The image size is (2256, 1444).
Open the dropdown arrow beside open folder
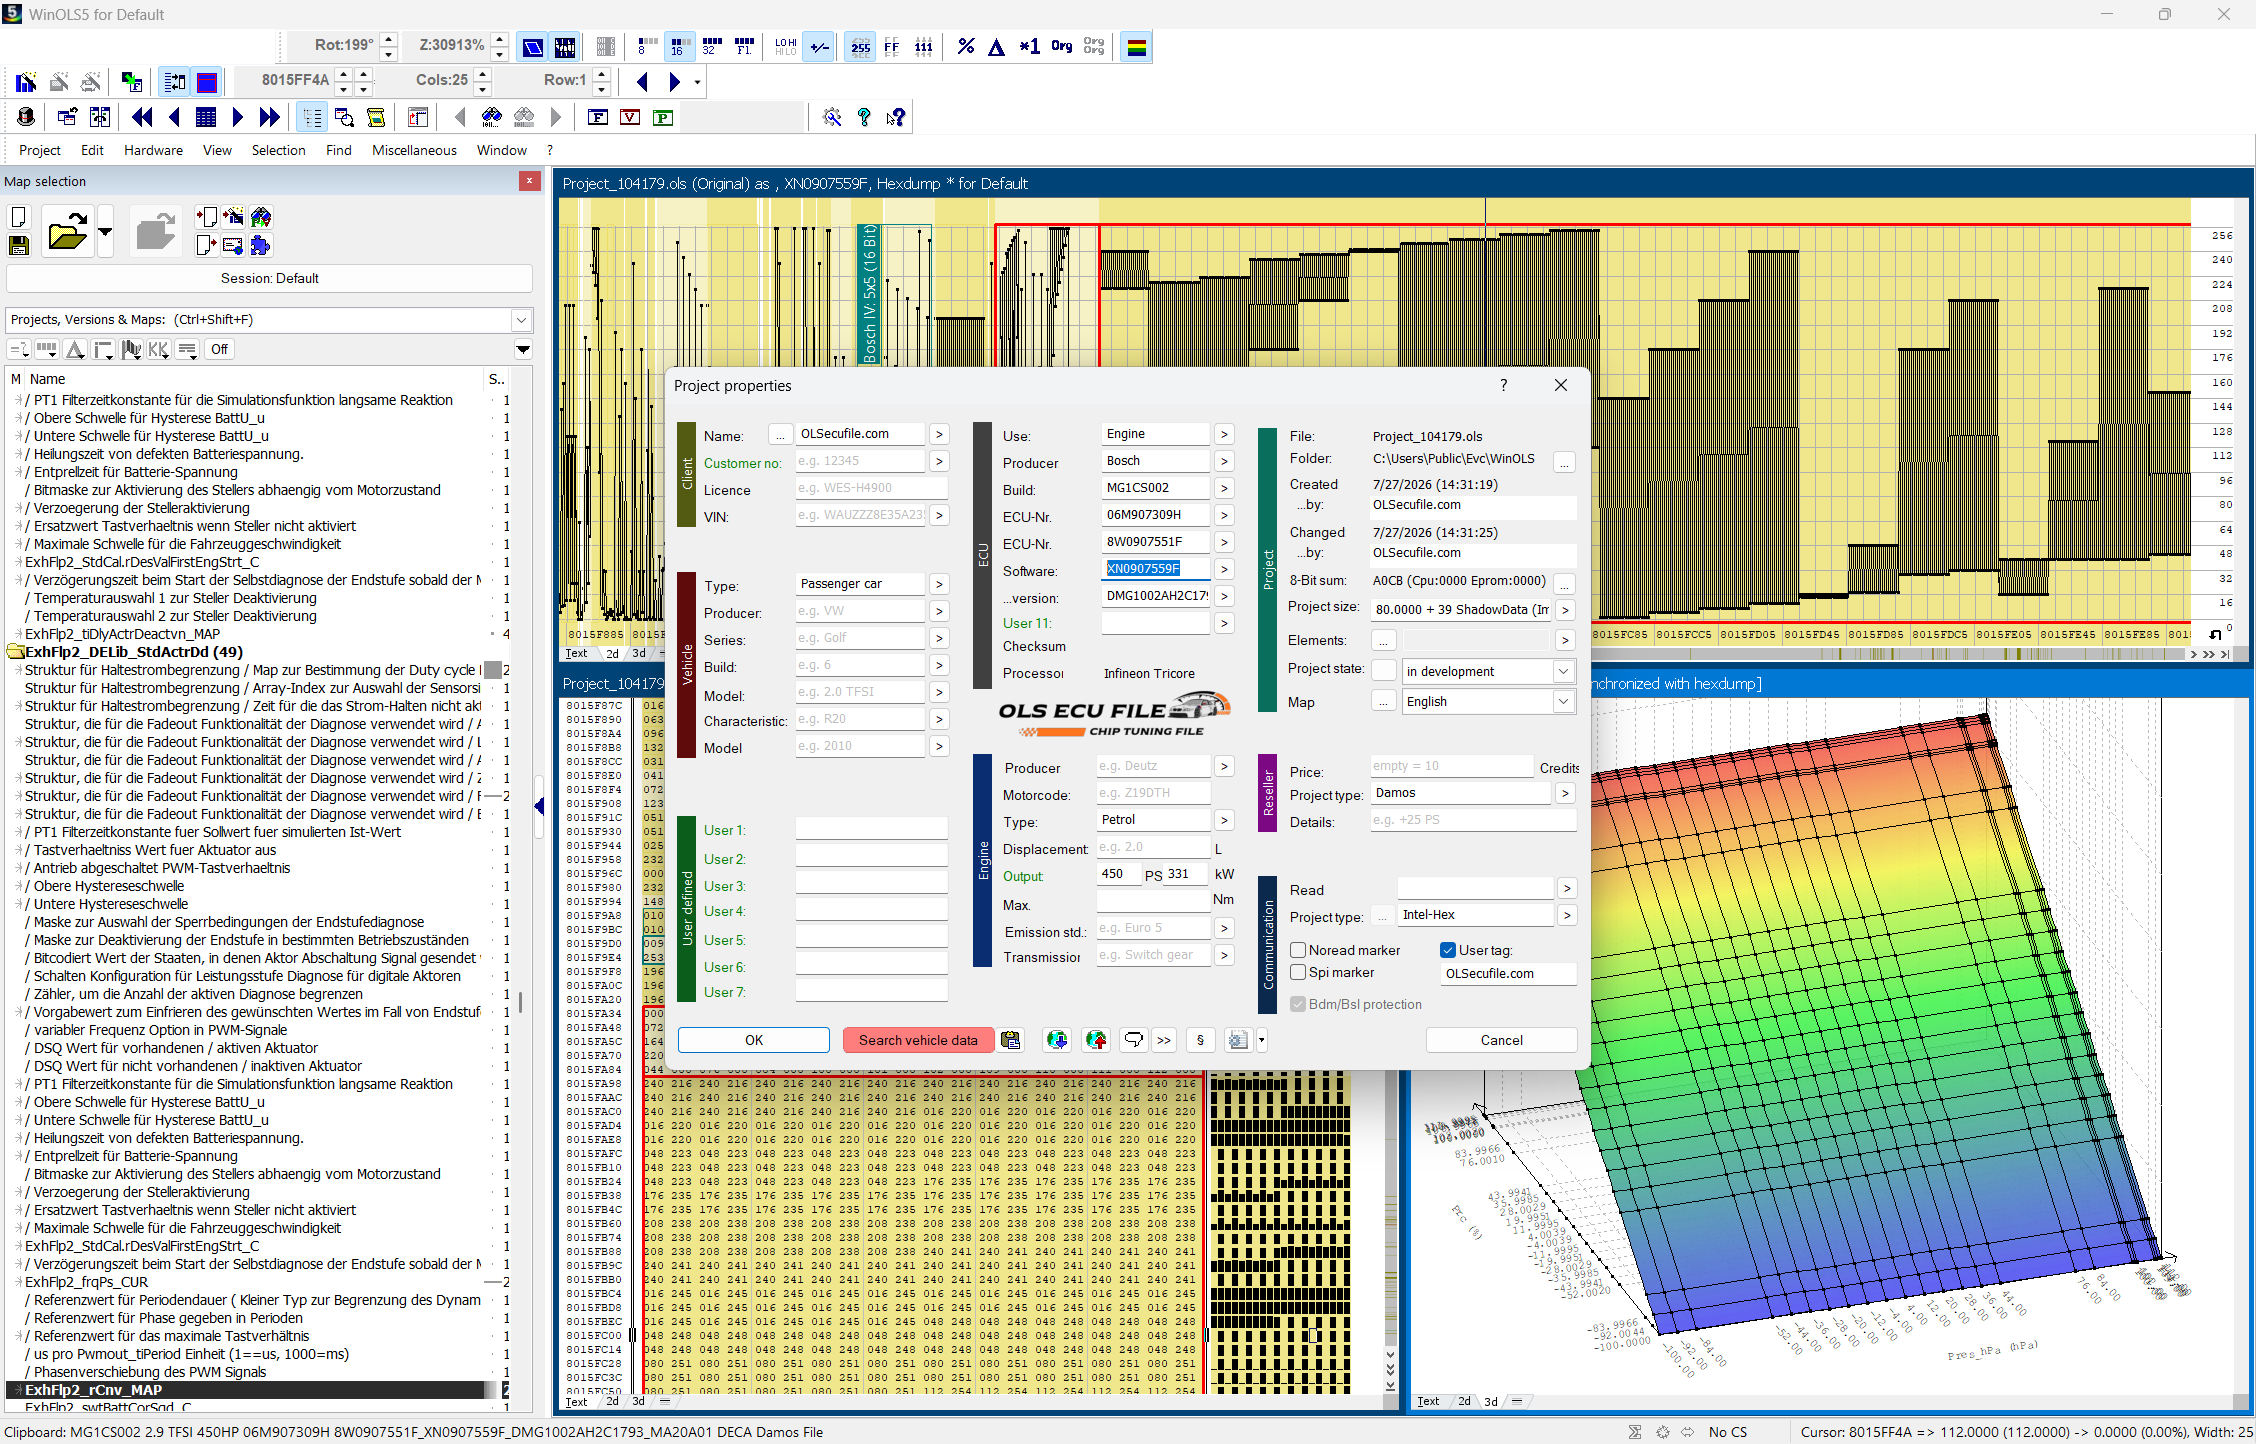pos(105,232)
